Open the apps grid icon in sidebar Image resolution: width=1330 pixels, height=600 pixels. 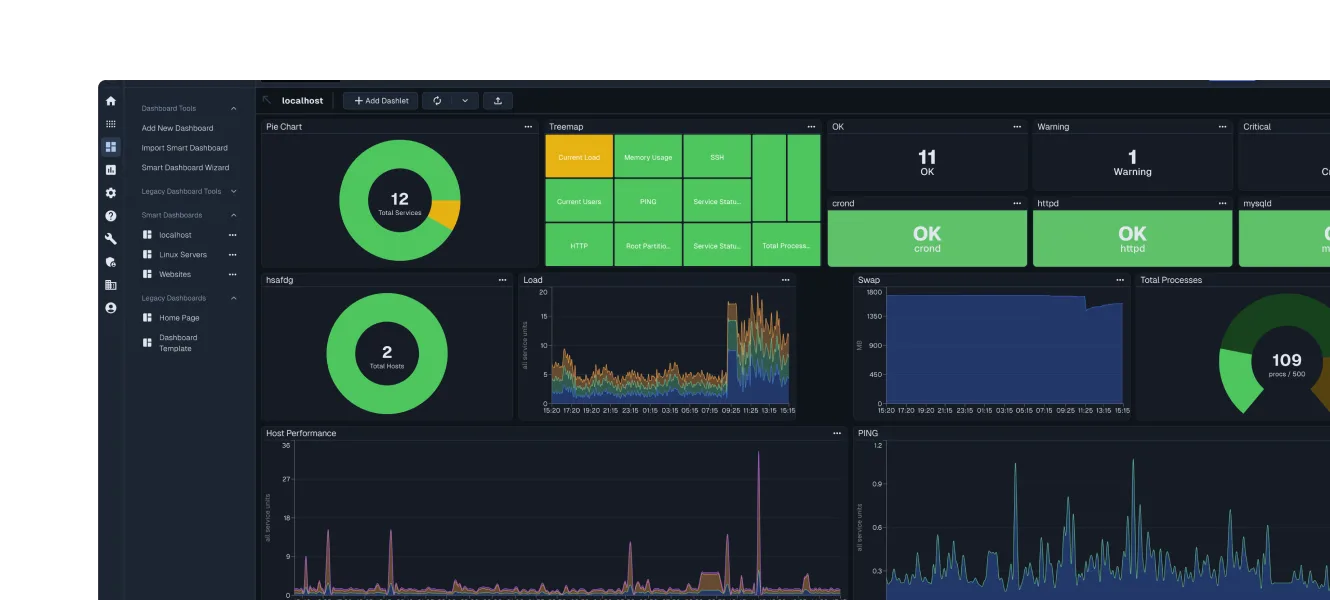coord(110,124)
